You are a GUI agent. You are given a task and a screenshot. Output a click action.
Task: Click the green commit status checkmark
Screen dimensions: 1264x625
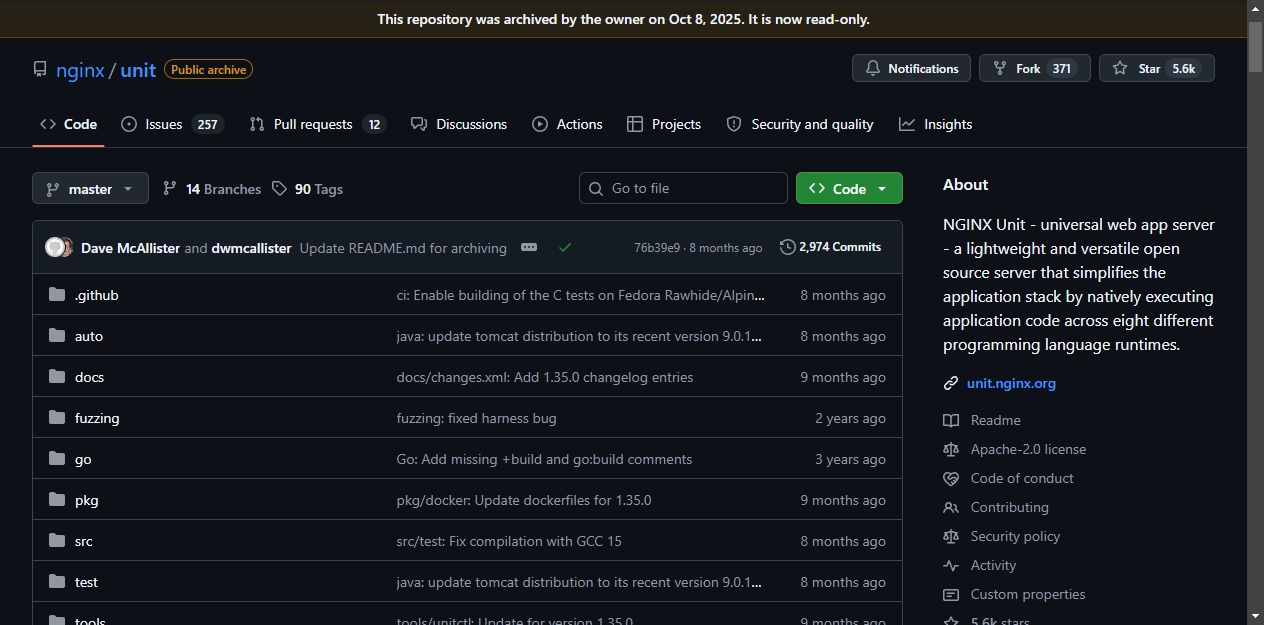(565, 247)
